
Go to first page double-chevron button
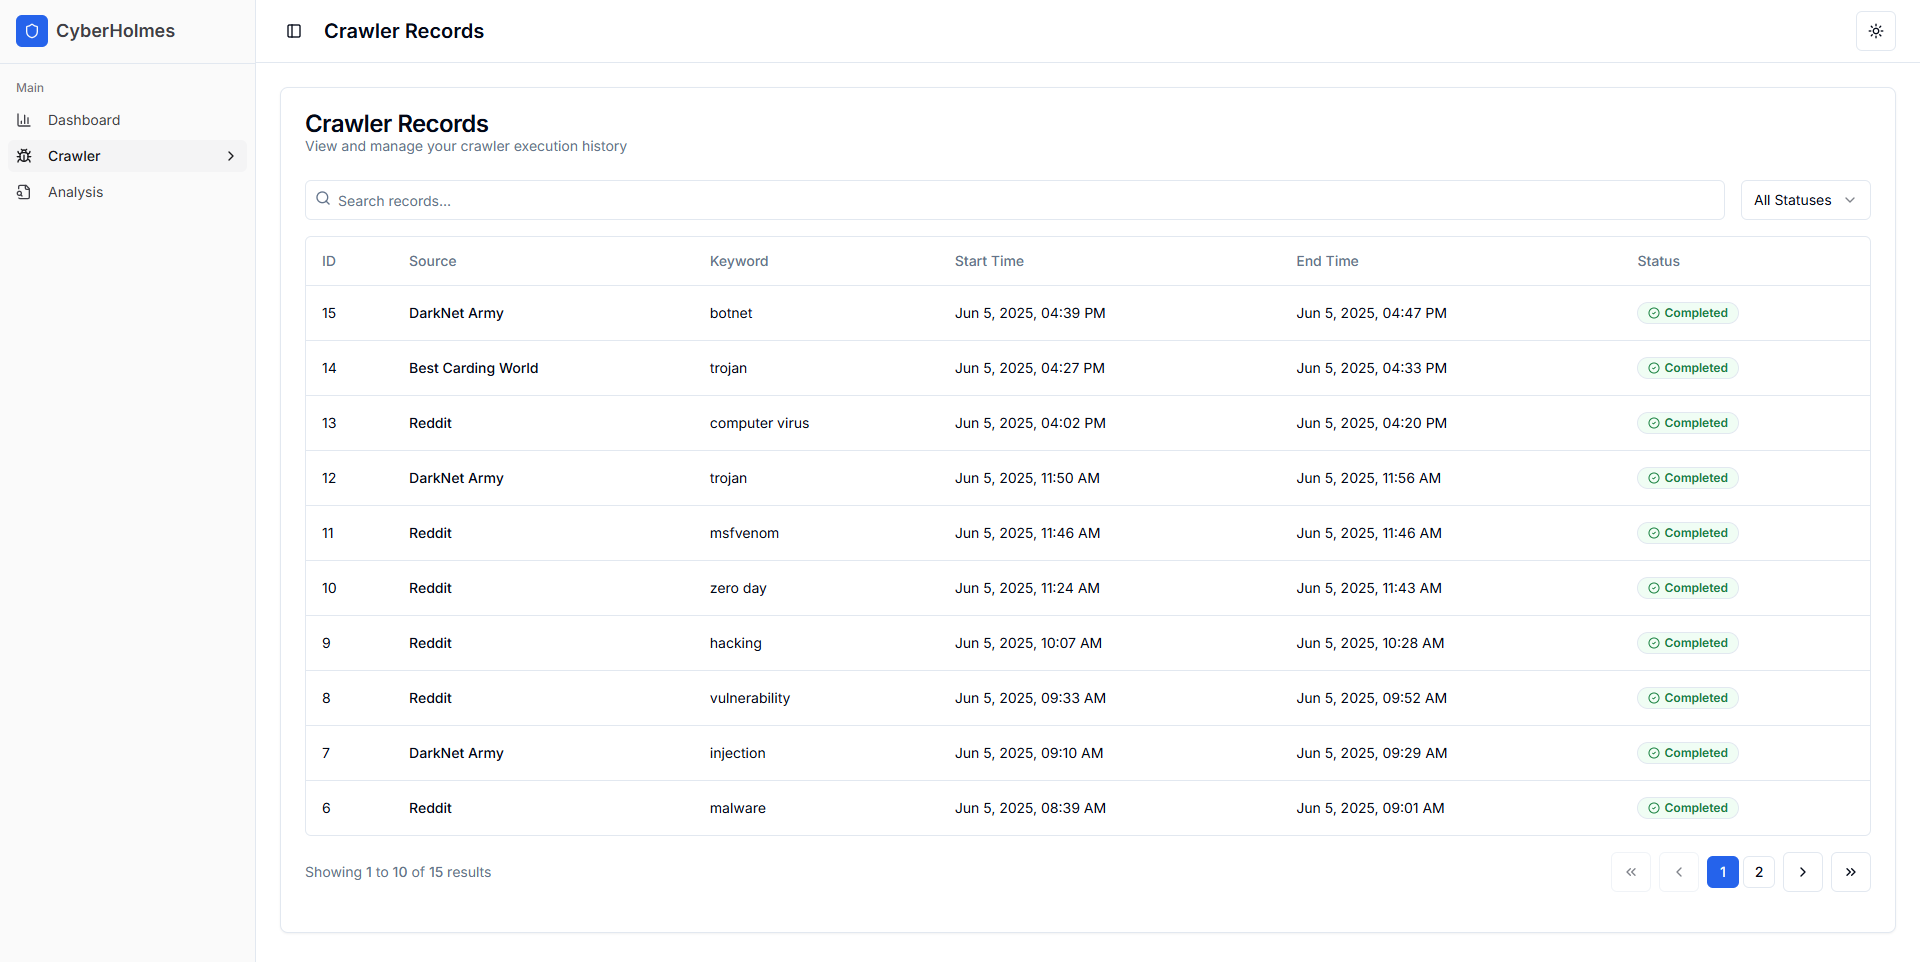[1631, 872]
